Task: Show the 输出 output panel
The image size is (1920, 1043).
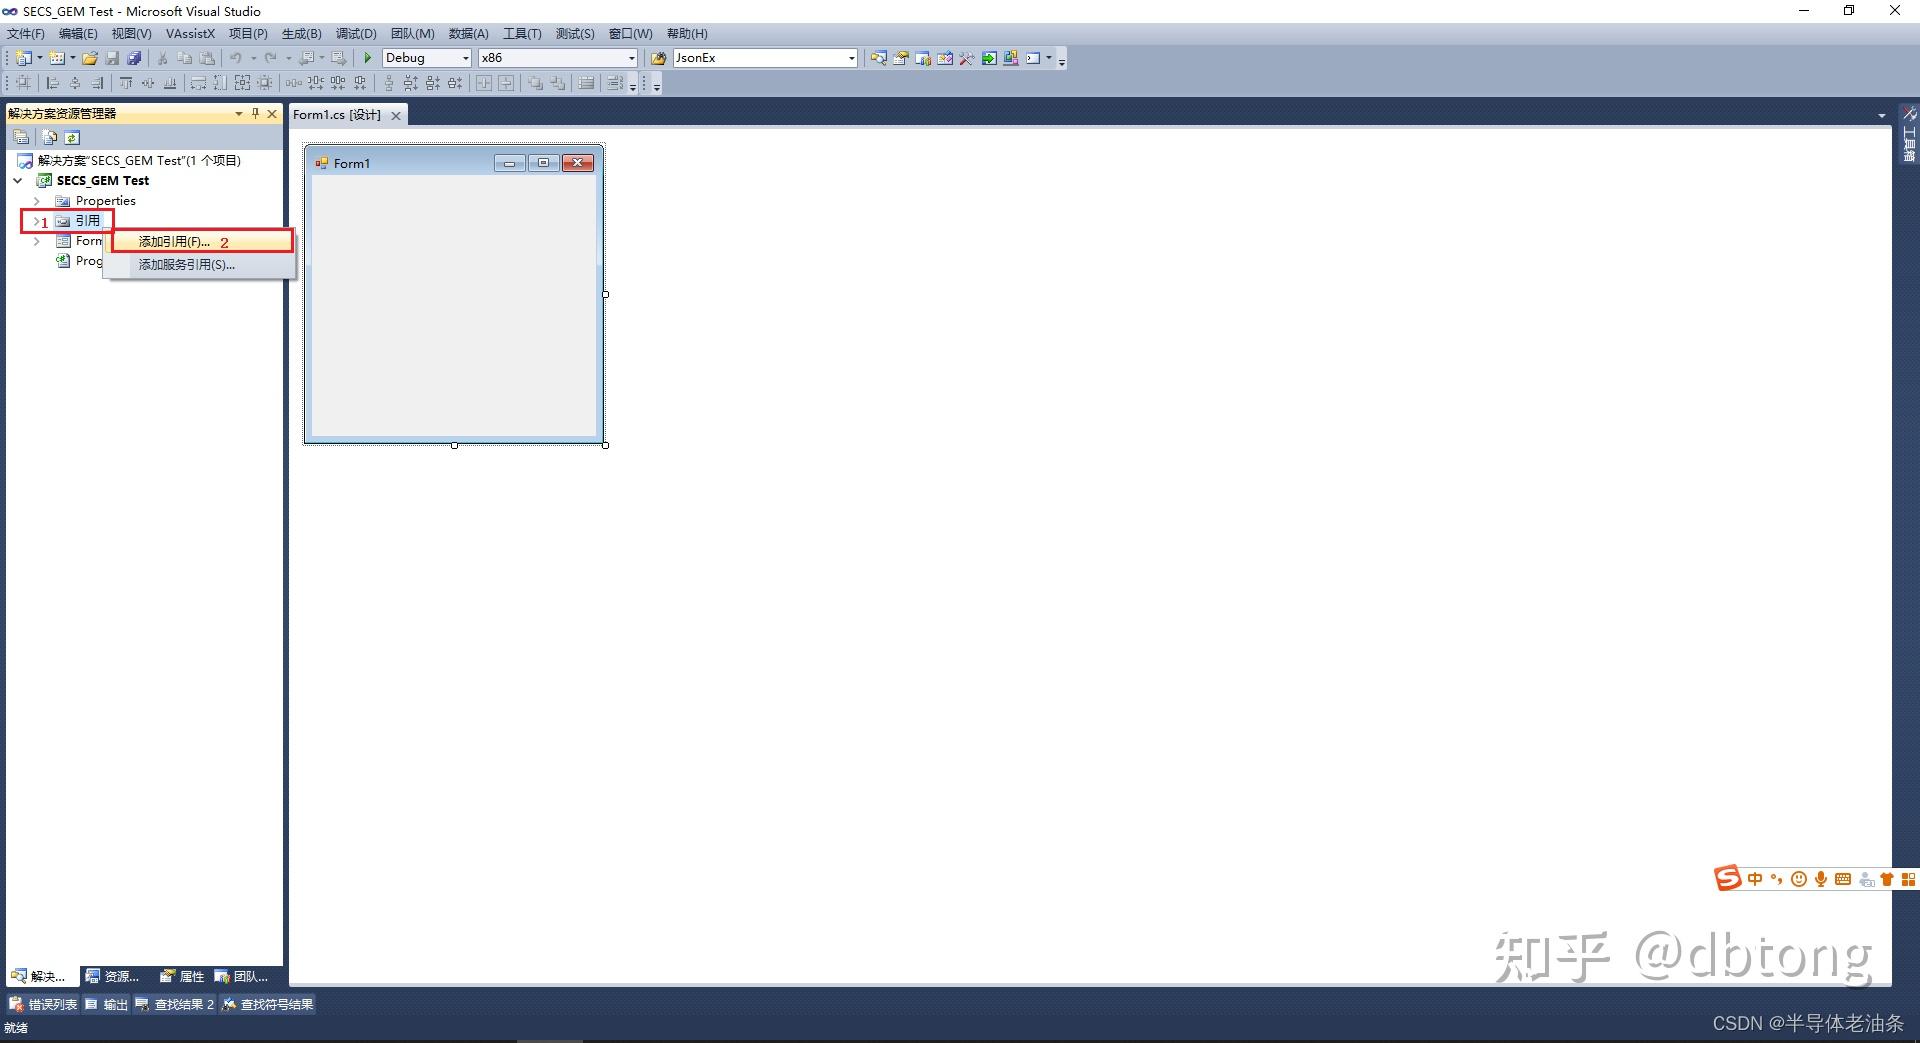Action: (112, 1004)
